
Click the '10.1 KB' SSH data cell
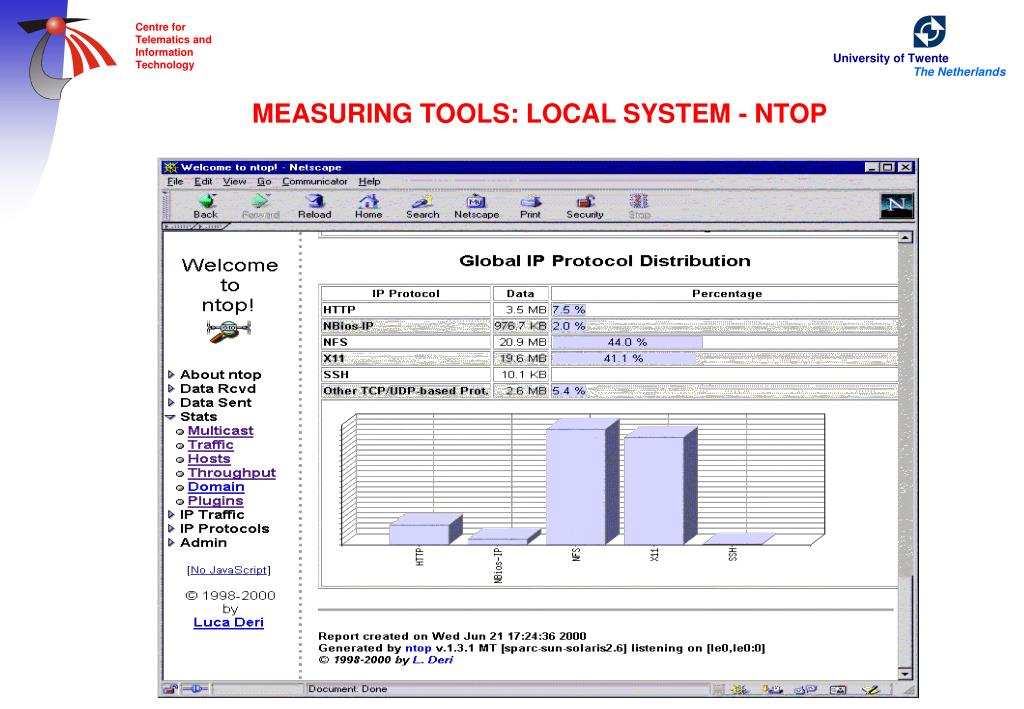(x=520, y=375)
